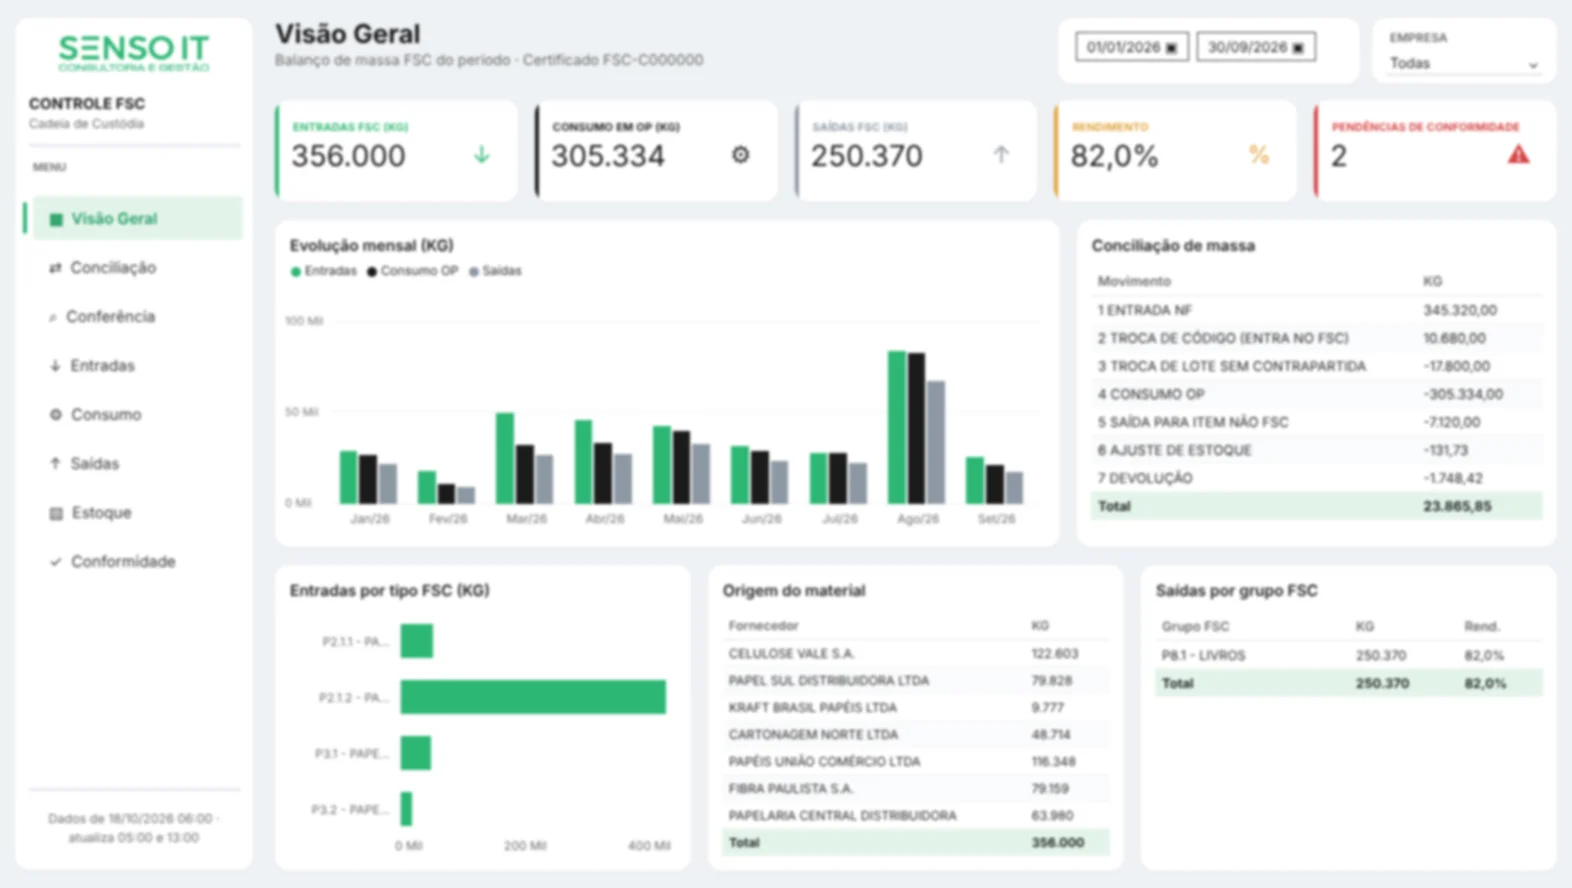Click supplier 'FIBRA PAULISTA S.A.'

[791, 789]
